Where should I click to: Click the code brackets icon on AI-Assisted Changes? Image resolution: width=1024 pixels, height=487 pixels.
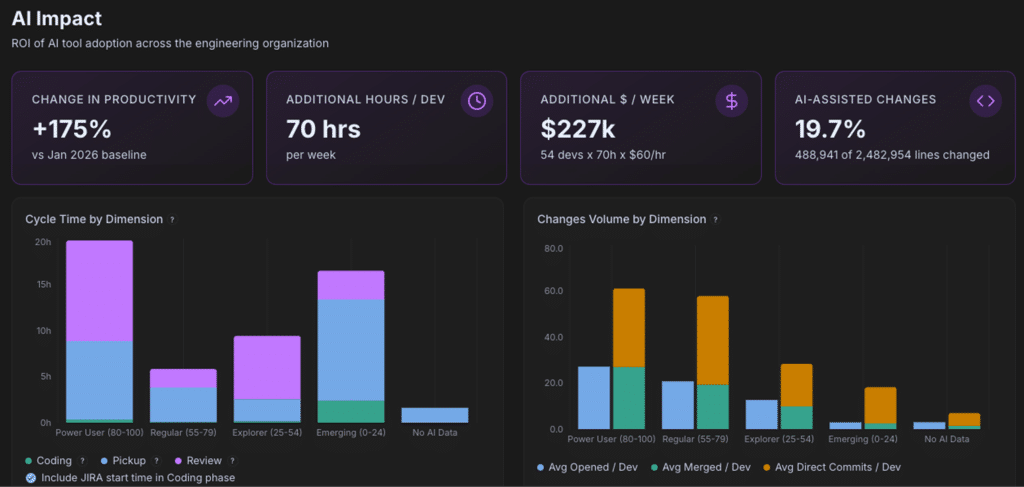(x=985, y=101)
